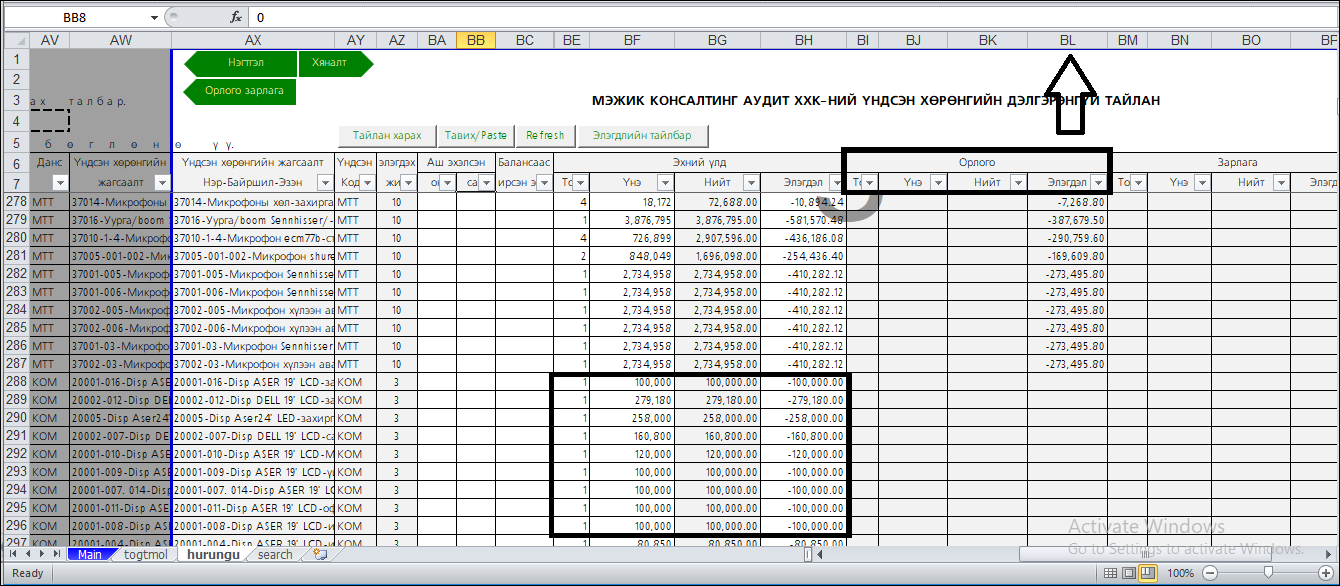Expand filter for Элэгдэл under Орлого
Viewport: 1340px width, 586px height.
coord(1099,183)
